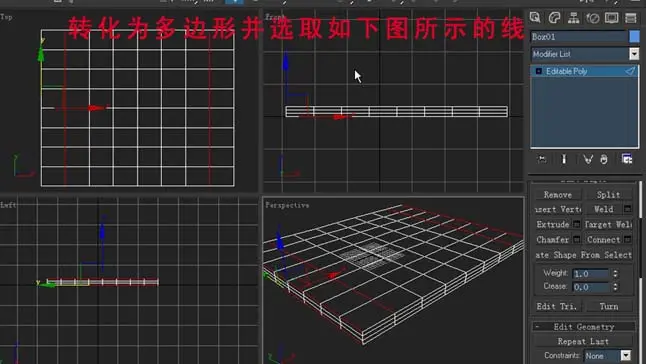Click the Pin Stack icon
Screen dimensions: 646x364
click(x=542, y=159)
